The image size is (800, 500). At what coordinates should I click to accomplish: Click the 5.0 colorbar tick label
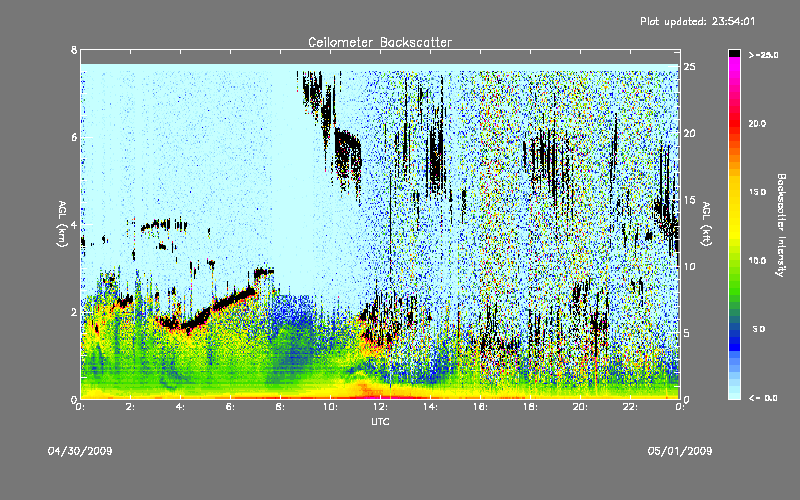tap(759, 329)
